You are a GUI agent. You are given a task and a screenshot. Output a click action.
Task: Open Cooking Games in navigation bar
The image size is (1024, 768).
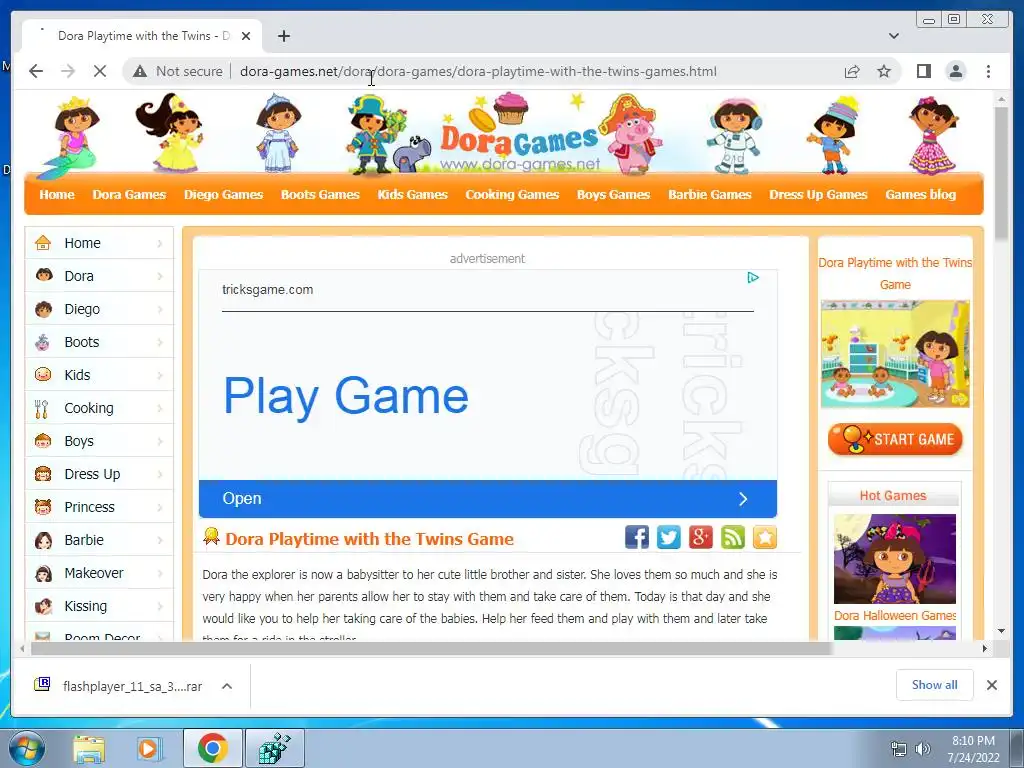click(512, 195)
